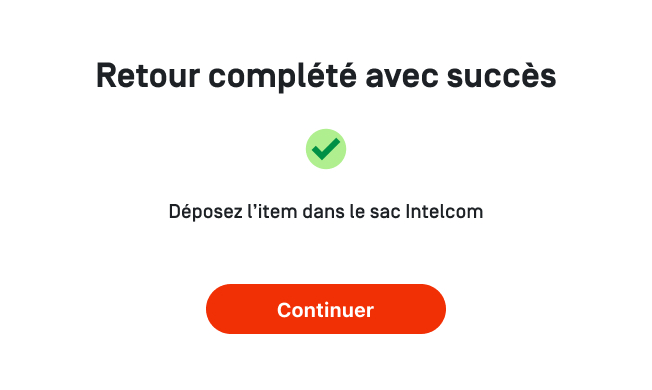This screenshot has height=390, width=652.
Task: Click the red Continuer button
Action: coord(326,309)
